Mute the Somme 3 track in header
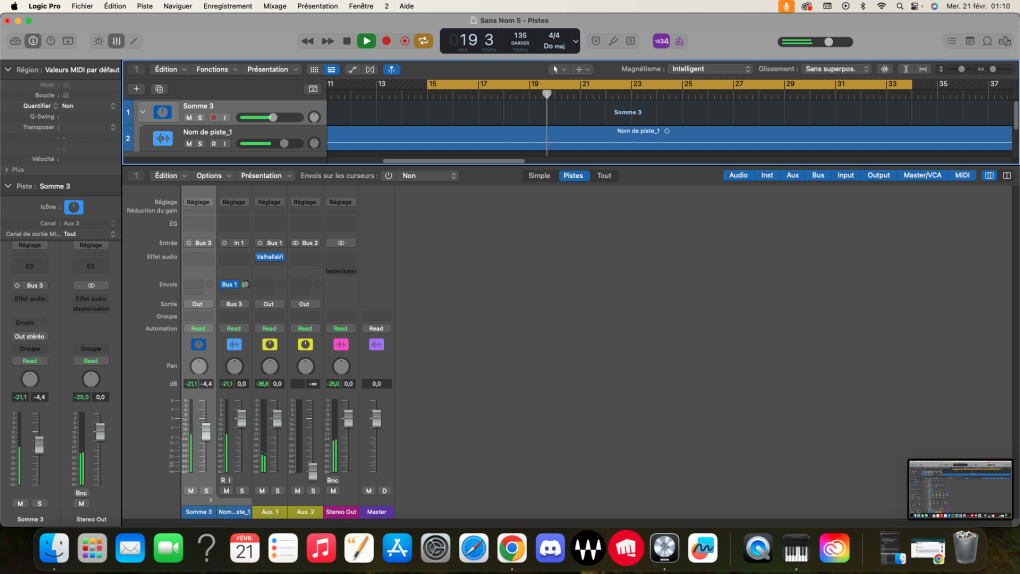1020x574 pixels. coord(188,118)
